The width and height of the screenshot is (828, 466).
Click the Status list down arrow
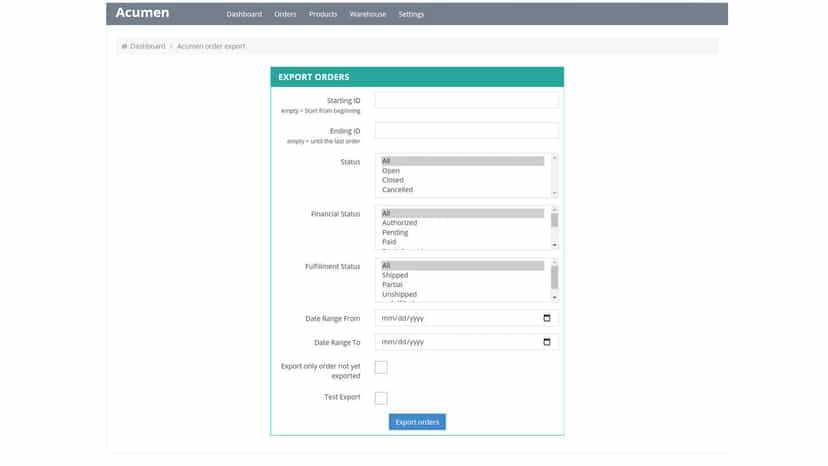click(554, 193)
